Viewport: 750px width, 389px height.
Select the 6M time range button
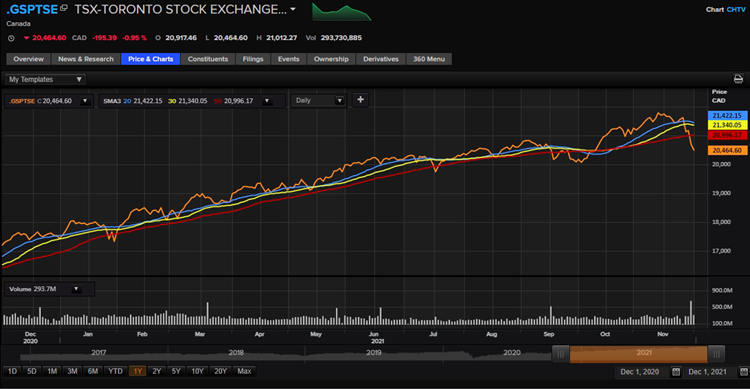click(93, 371)
